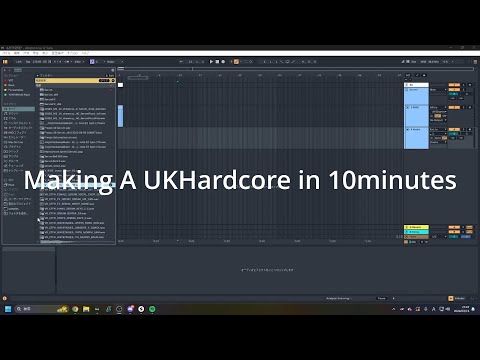480x360 pixels.
Task: Click the Link button
Action: click(19, 62)
